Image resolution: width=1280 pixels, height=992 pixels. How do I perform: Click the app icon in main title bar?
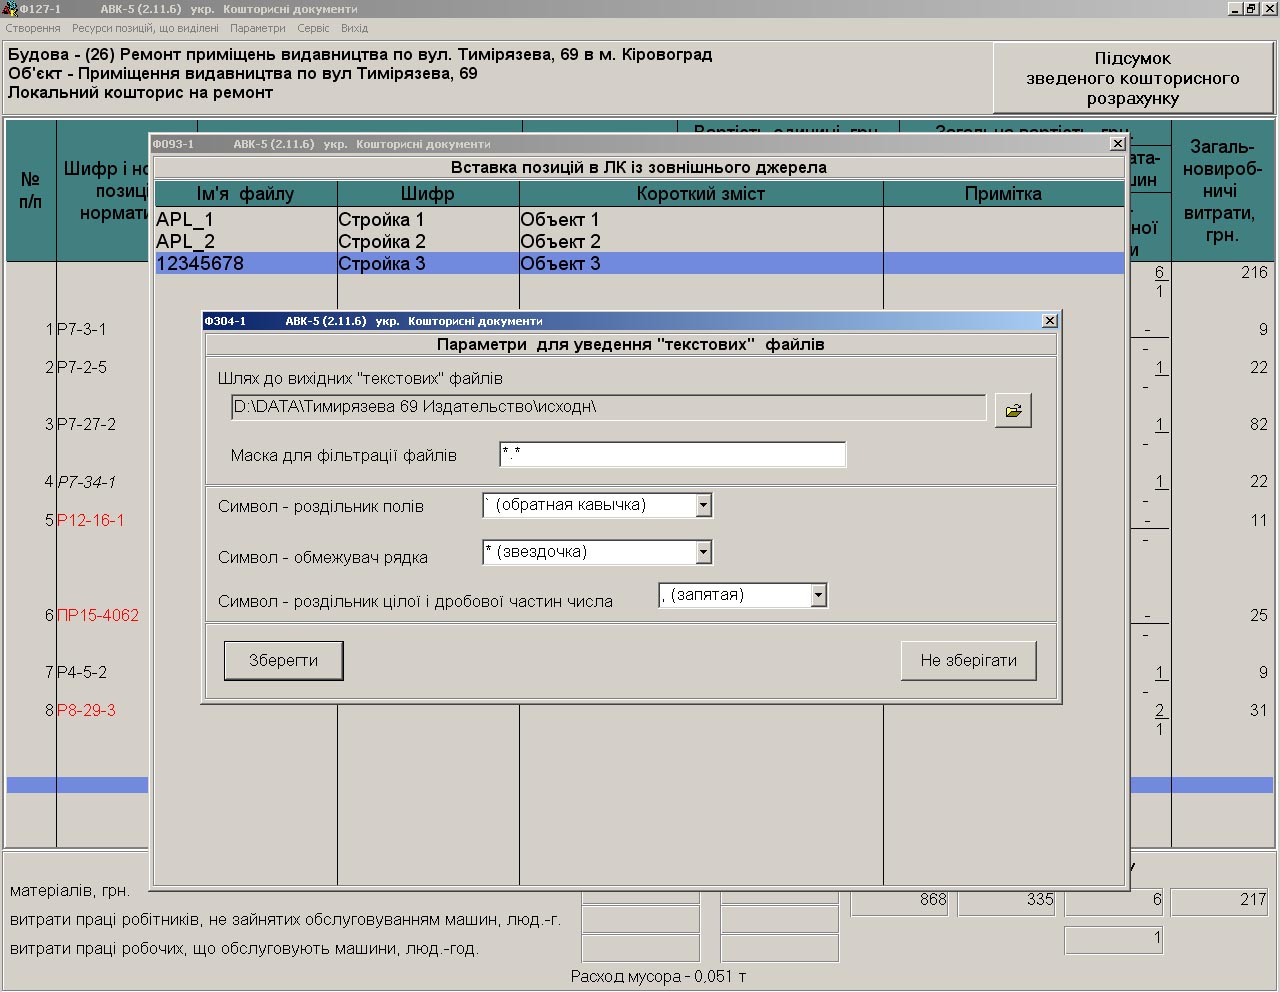click(x=10, y=9)
